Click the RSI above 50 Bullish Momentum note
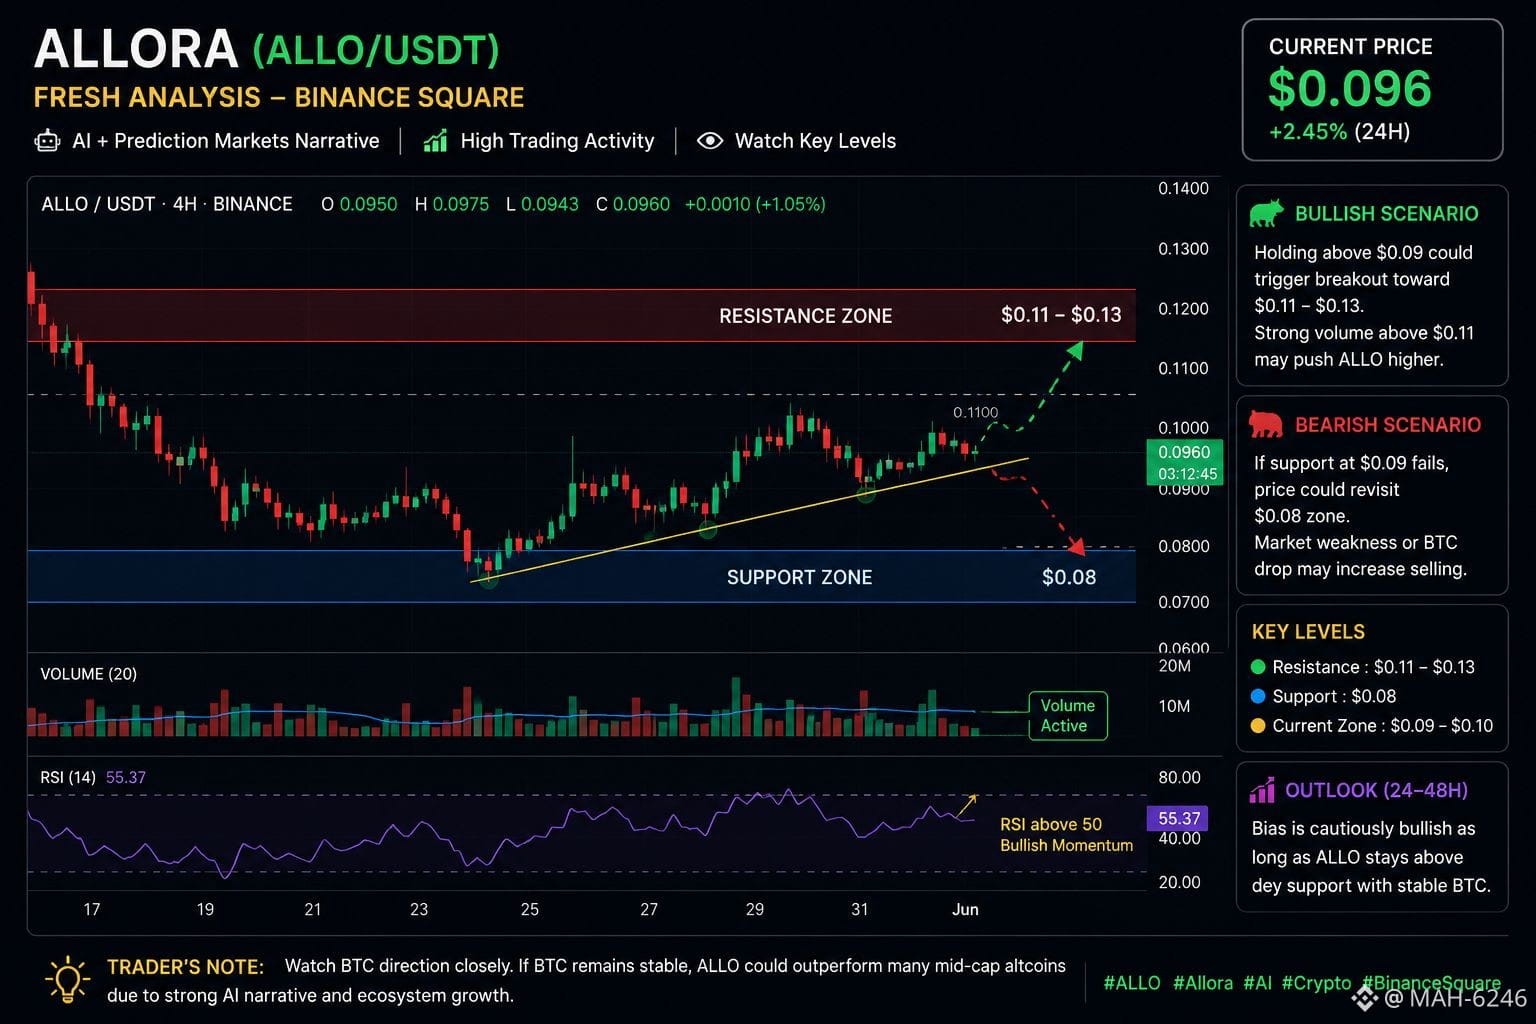Screen dimensions: 1536x1024 pos(1066,835)
